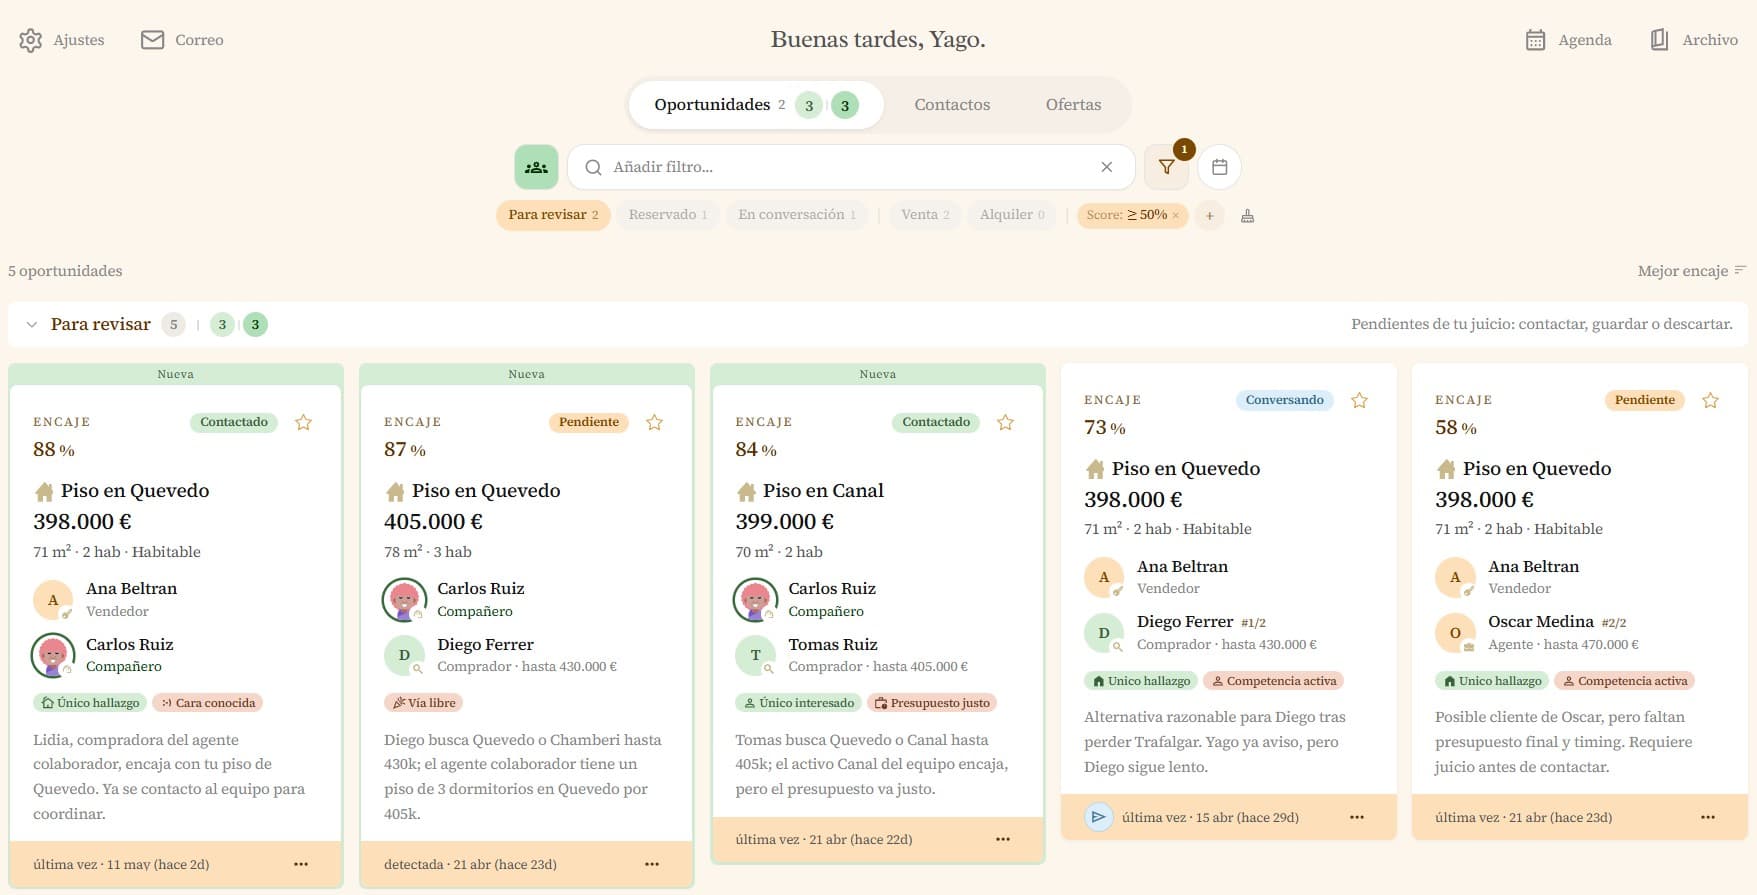Remove the Score ≥ 50% filter
The image size is (1757, 895).
[x=1176, y=215]
